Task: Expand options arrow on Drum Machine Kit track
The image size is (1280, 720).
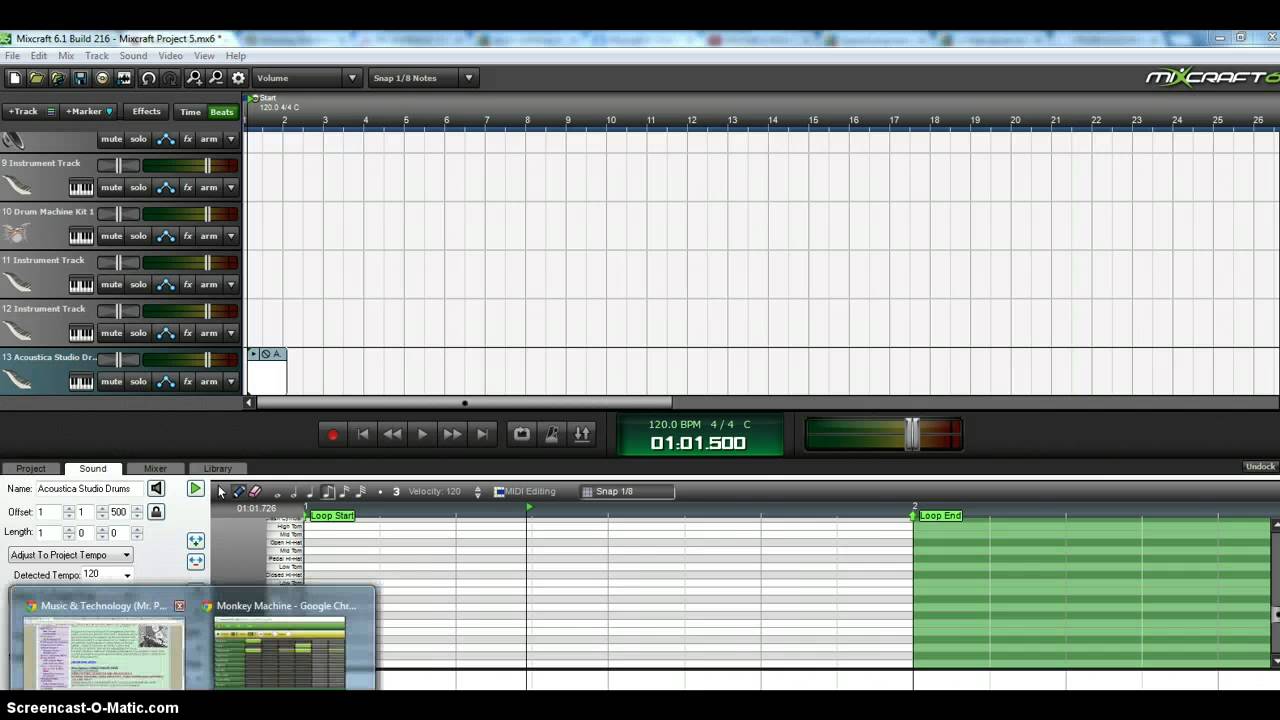Action: point(231,236)
